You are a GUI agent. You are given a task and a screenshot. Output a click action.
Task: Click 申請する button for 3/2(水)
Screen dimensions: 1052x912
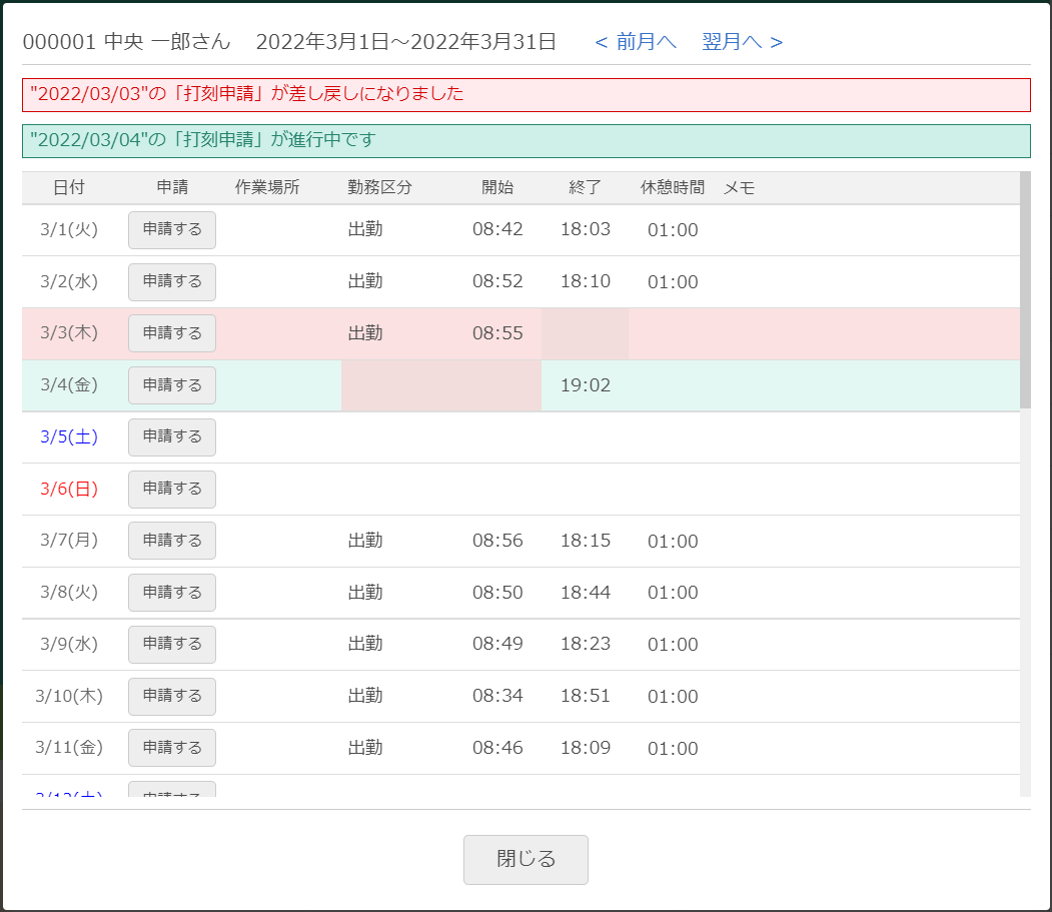[172, 282]
